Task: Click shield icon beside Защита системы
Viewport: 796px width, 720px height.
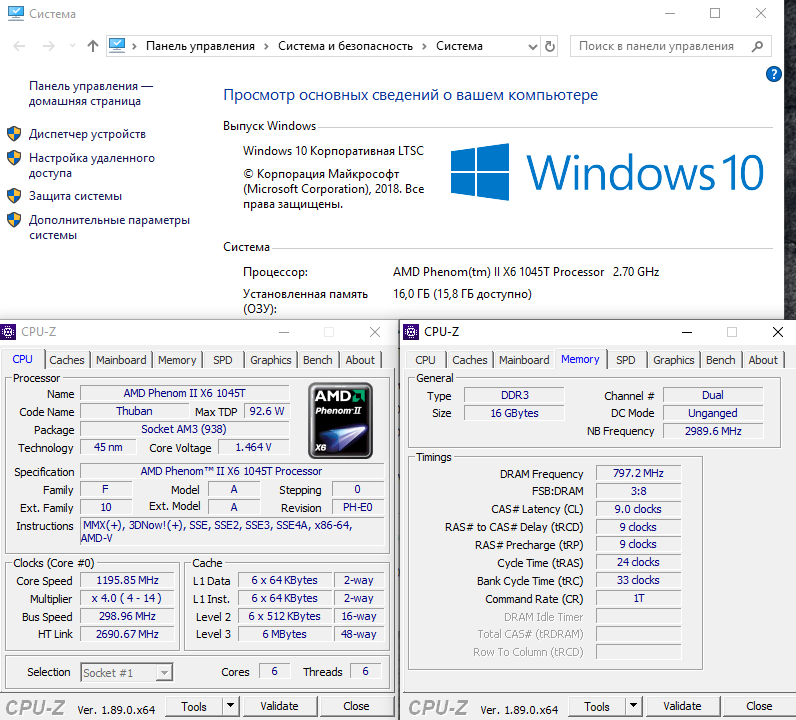Action: coord(14,195)
